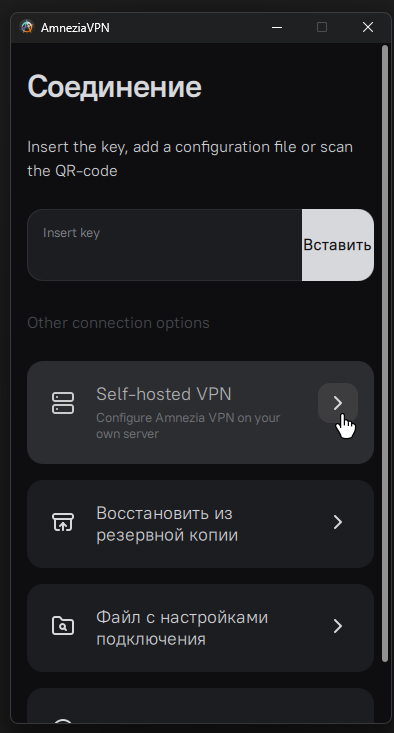Click the restore-from-backup box icon

pos(63,522)
